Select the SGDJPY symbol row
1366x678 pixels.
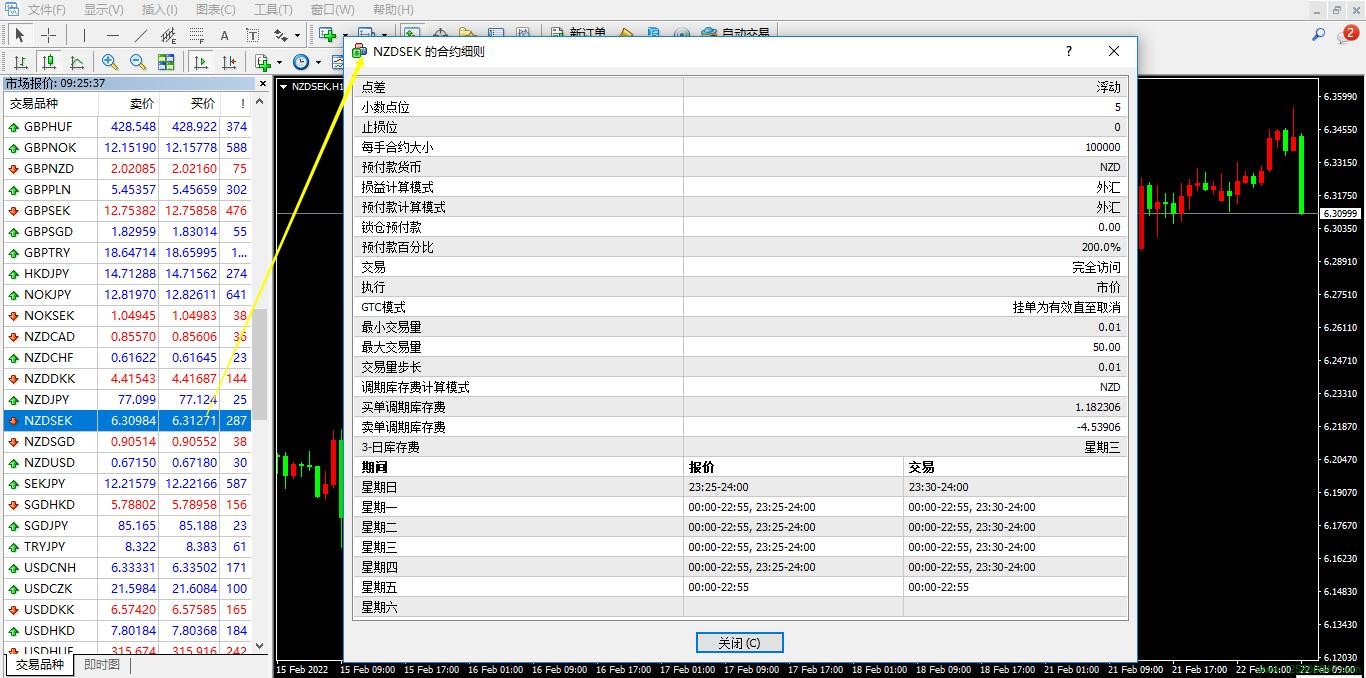click(127, 526)
